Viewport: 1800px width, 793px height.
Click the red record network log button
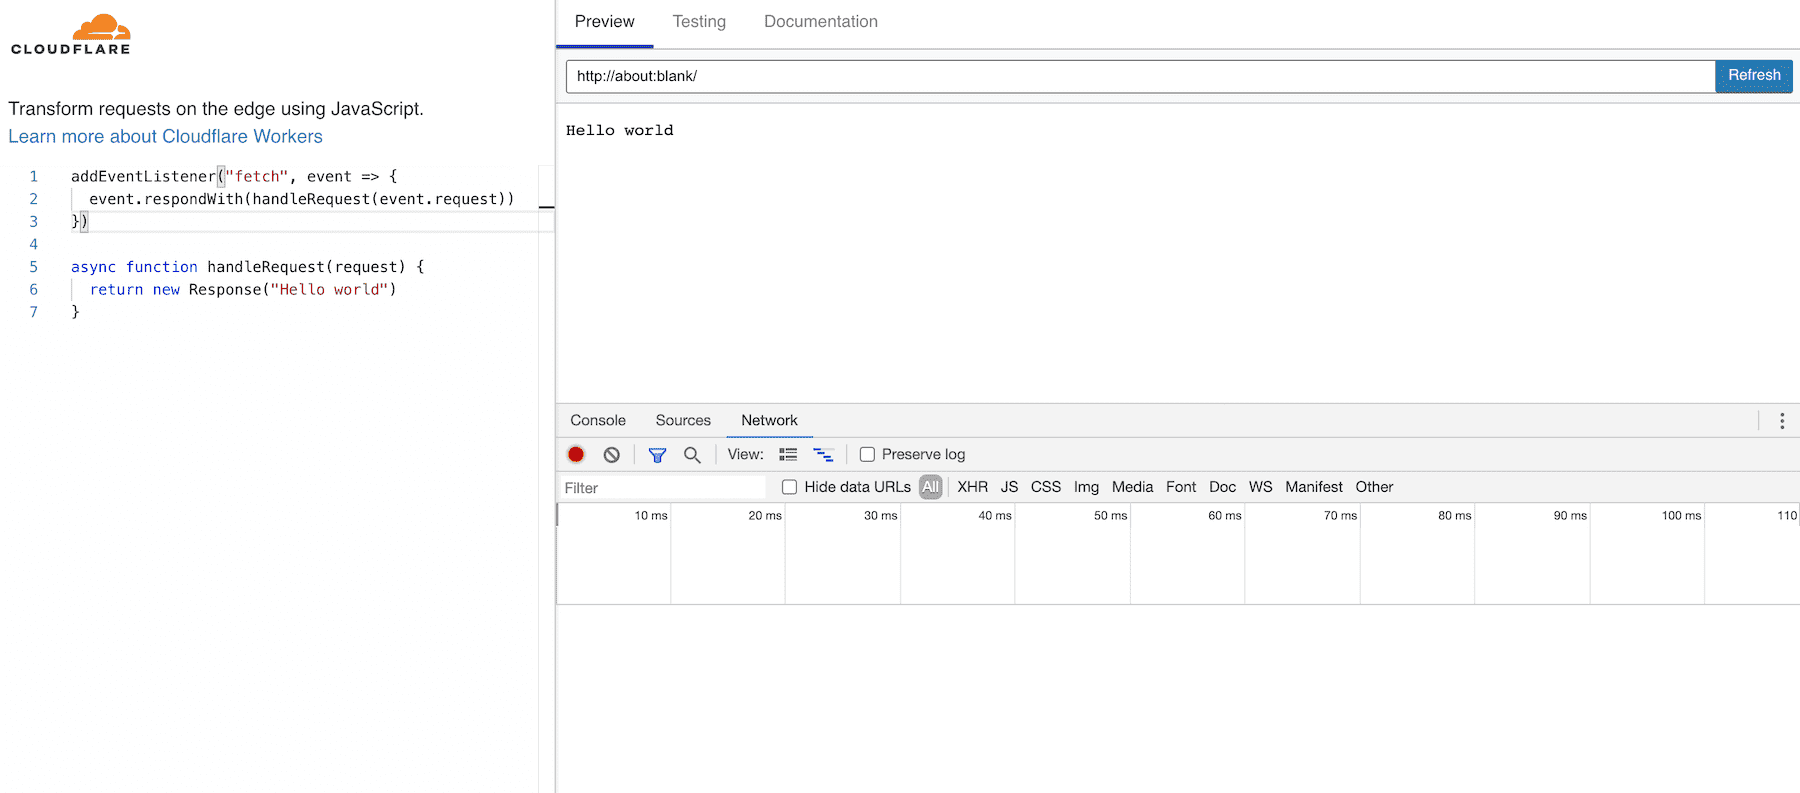click(x=576, y=454)
